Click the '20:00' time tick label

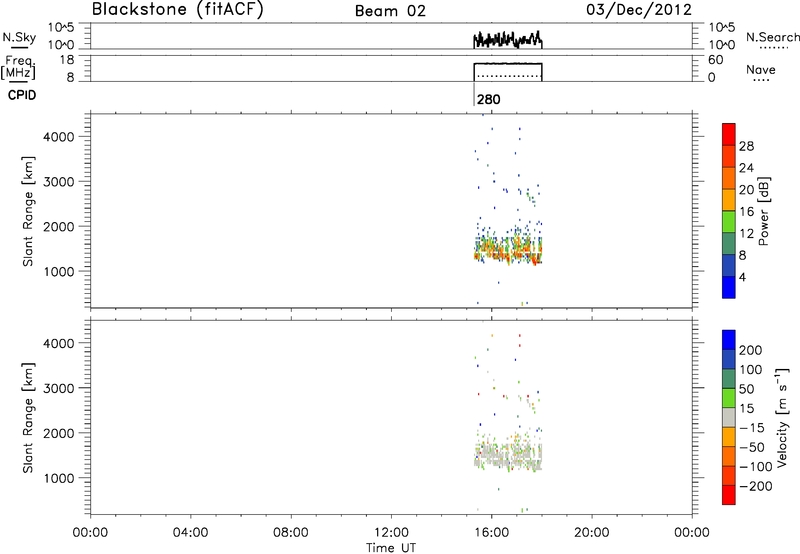click(x=592, y=533)
